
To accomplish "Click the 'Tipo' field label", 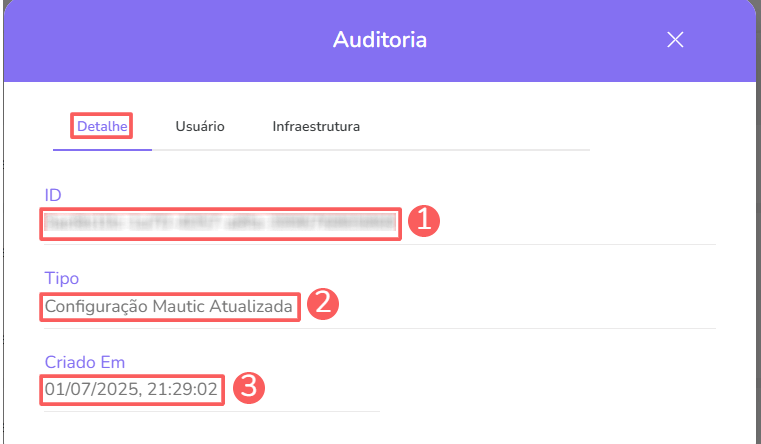I will pyautogui.click(x=61, y=277).
